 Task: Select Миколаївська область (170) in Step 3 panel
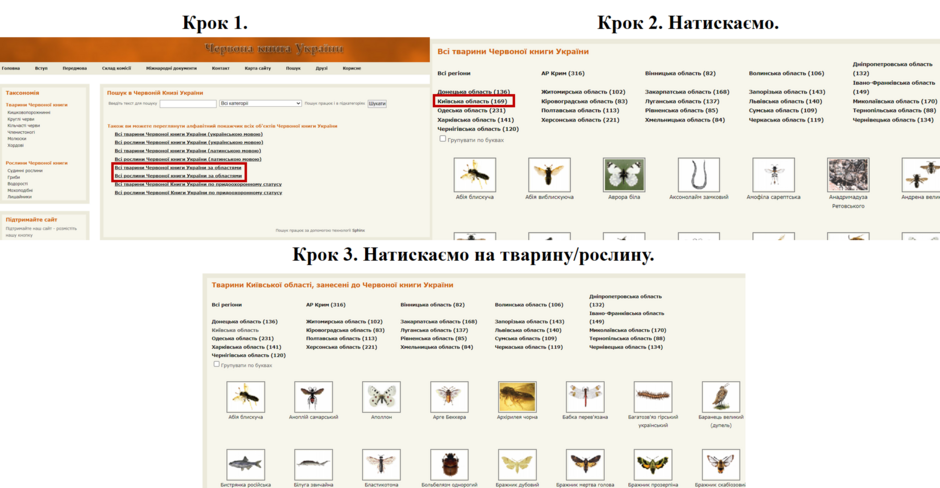tap(628, 330)
